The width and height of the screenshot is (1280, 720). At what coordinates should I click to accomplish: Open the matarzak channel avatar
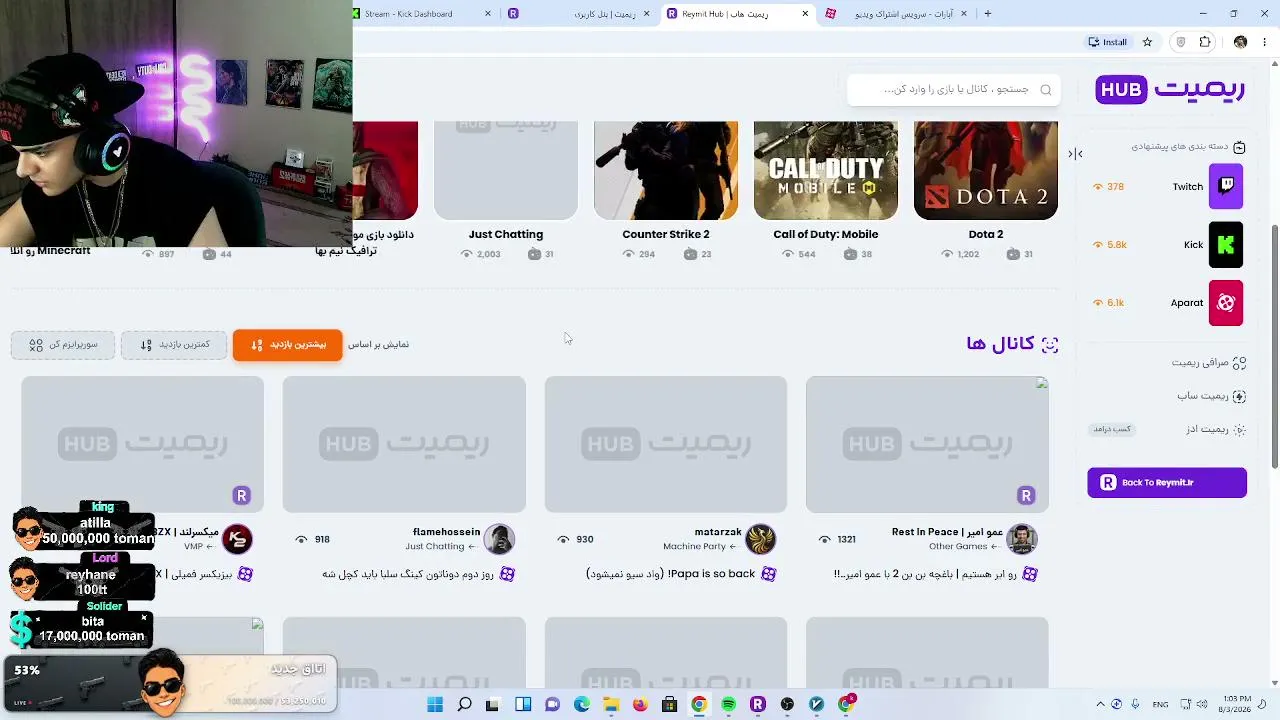[x=761, y=539]
